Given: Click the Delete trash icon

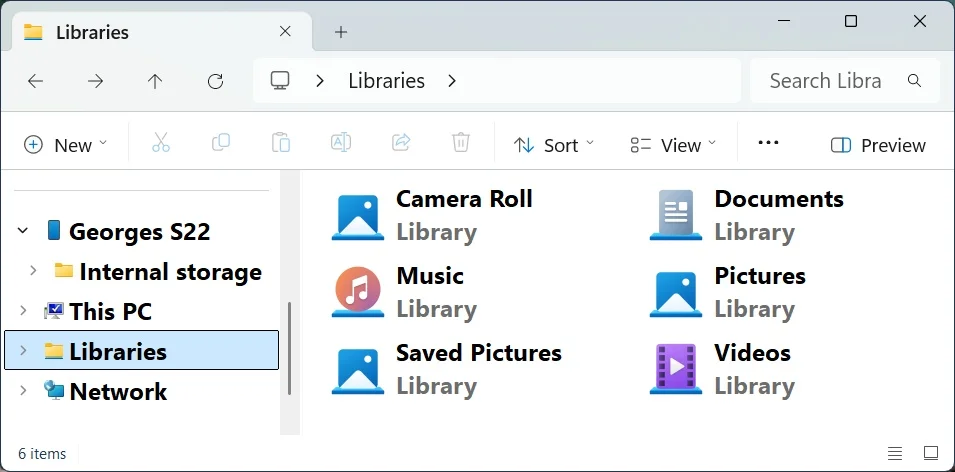Looking at the screenshot, I should [x=460, y=144].
